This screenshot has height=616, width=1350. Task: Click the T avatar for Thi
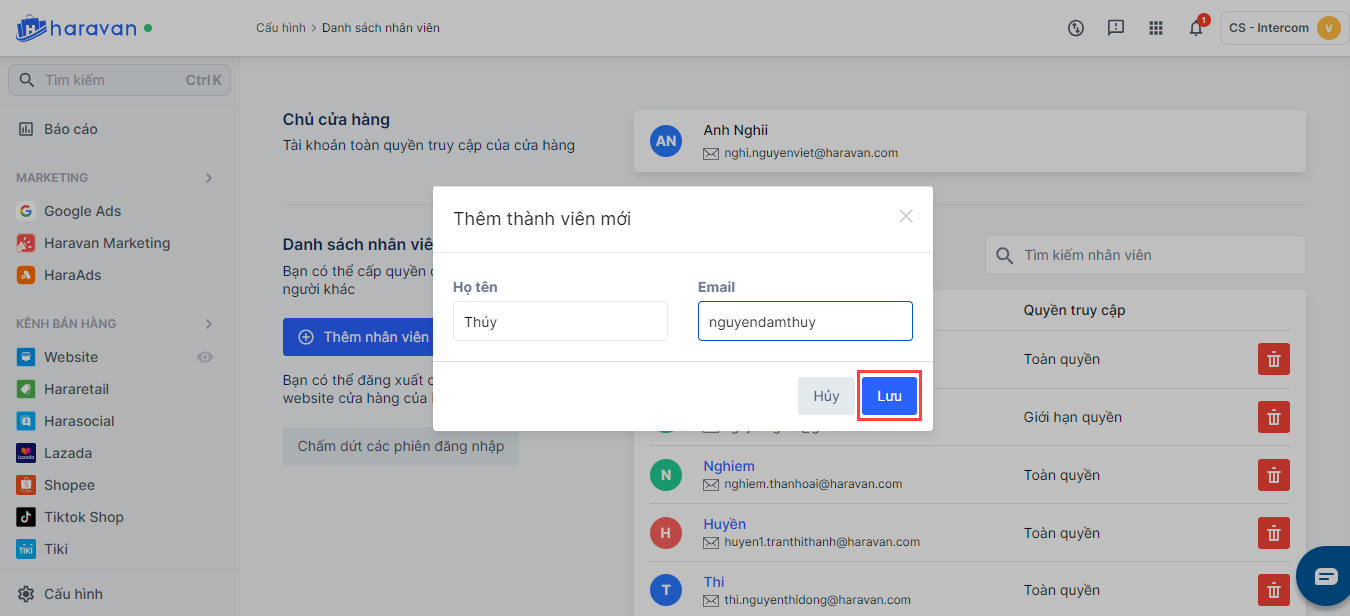pos(666,591)
